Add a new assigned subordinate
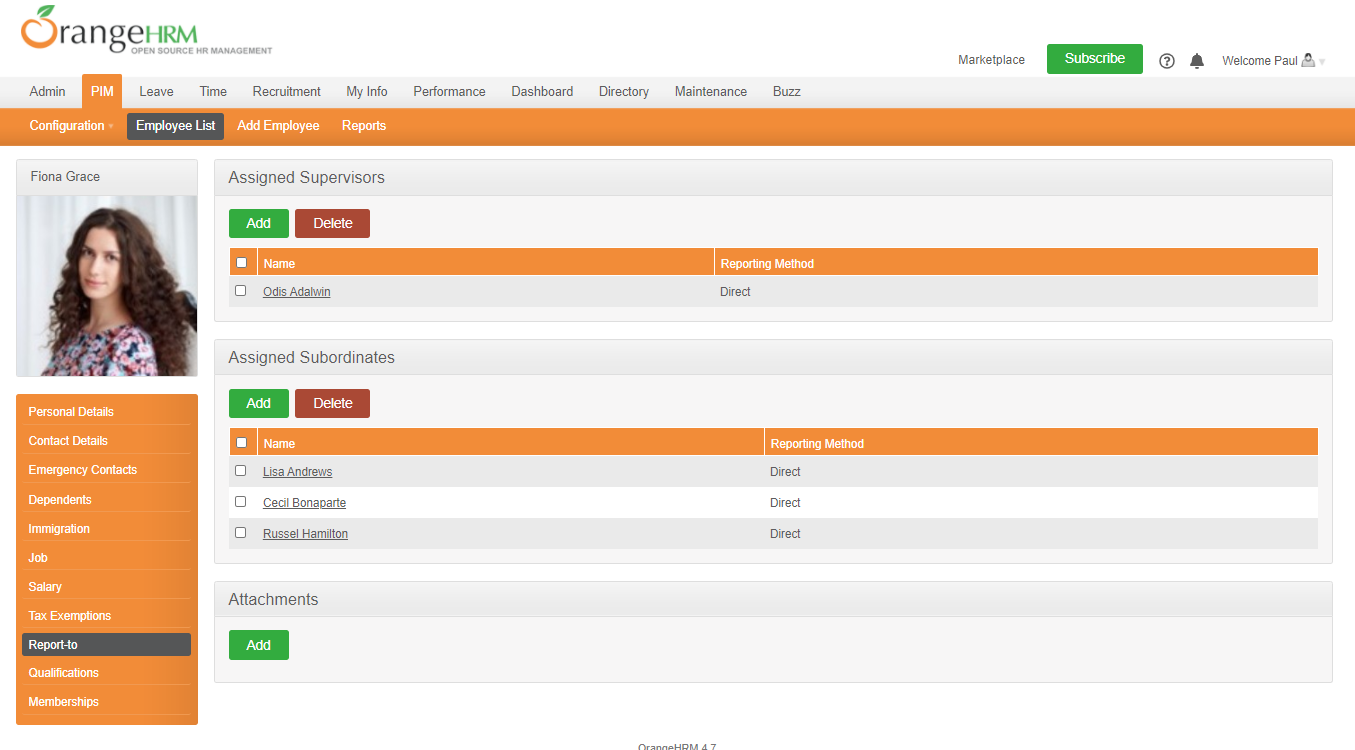This screenshot has width=1355, height=750. pos(259,403)
